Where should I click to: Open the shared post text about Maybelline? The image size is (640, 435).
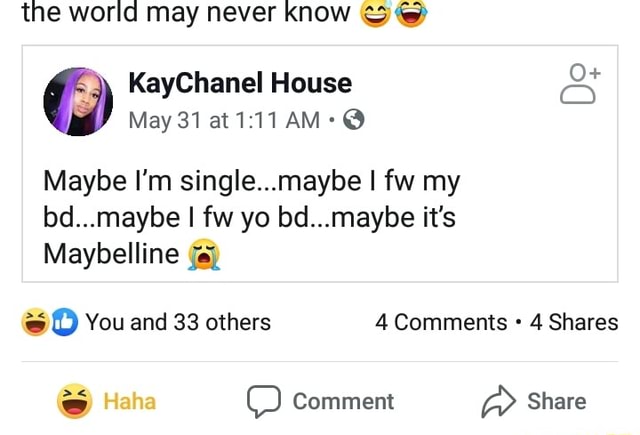tap(250, 215)
